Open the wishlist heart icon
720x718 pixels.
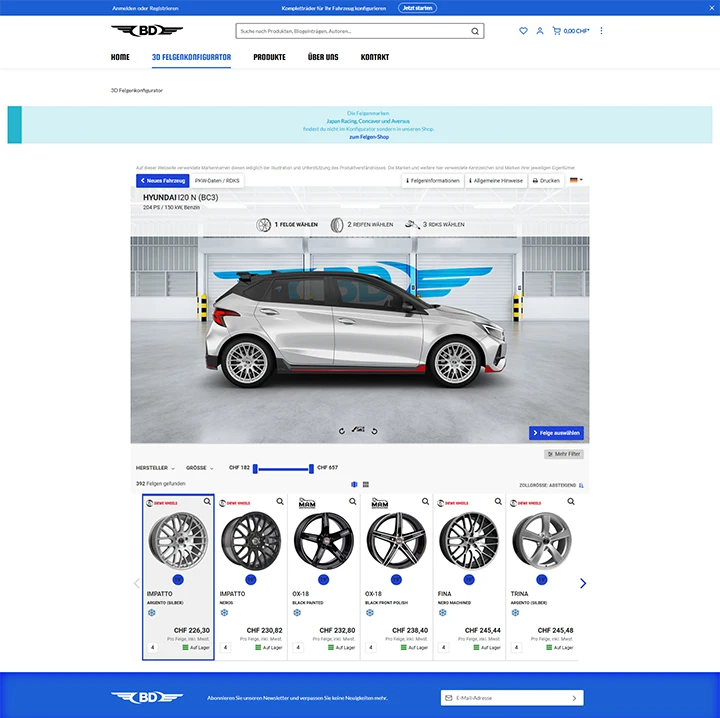tap(523, 31)
